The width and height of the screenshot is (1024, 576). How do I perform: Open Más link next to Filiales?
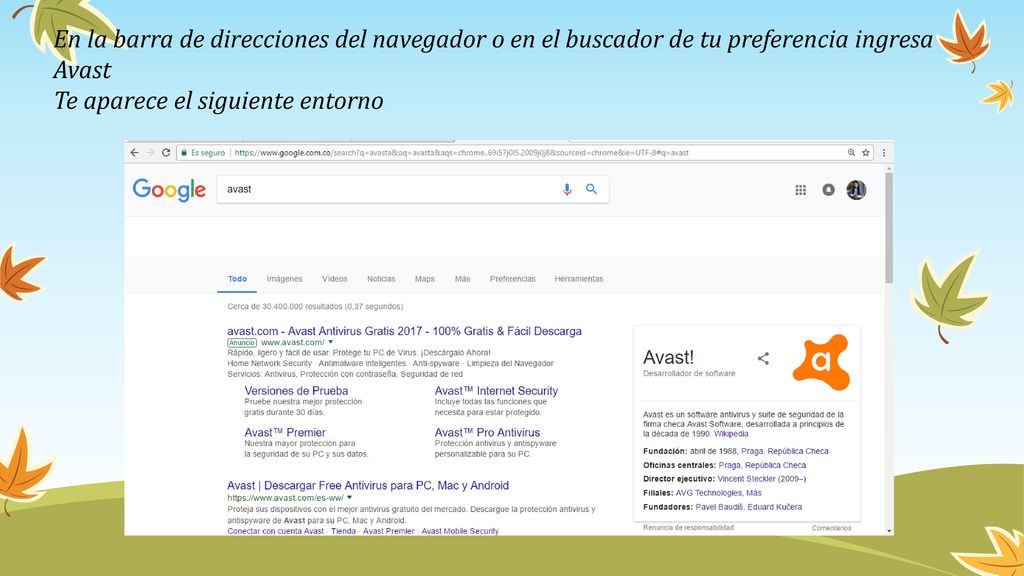(x=754, y=493)
